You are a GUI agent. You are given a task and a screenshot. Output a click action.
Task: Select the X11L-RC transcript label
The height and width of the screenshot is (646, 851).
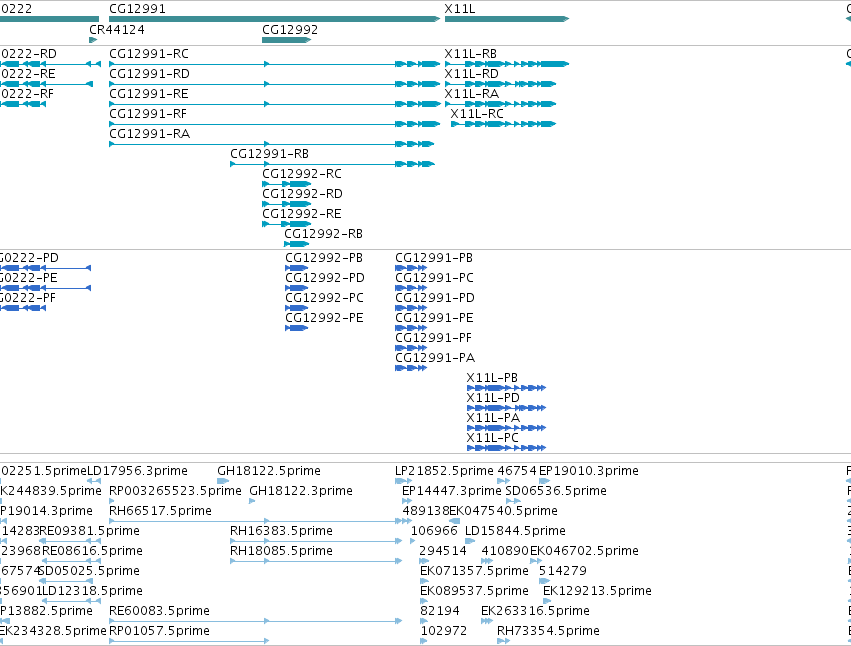tap(477, 114)
